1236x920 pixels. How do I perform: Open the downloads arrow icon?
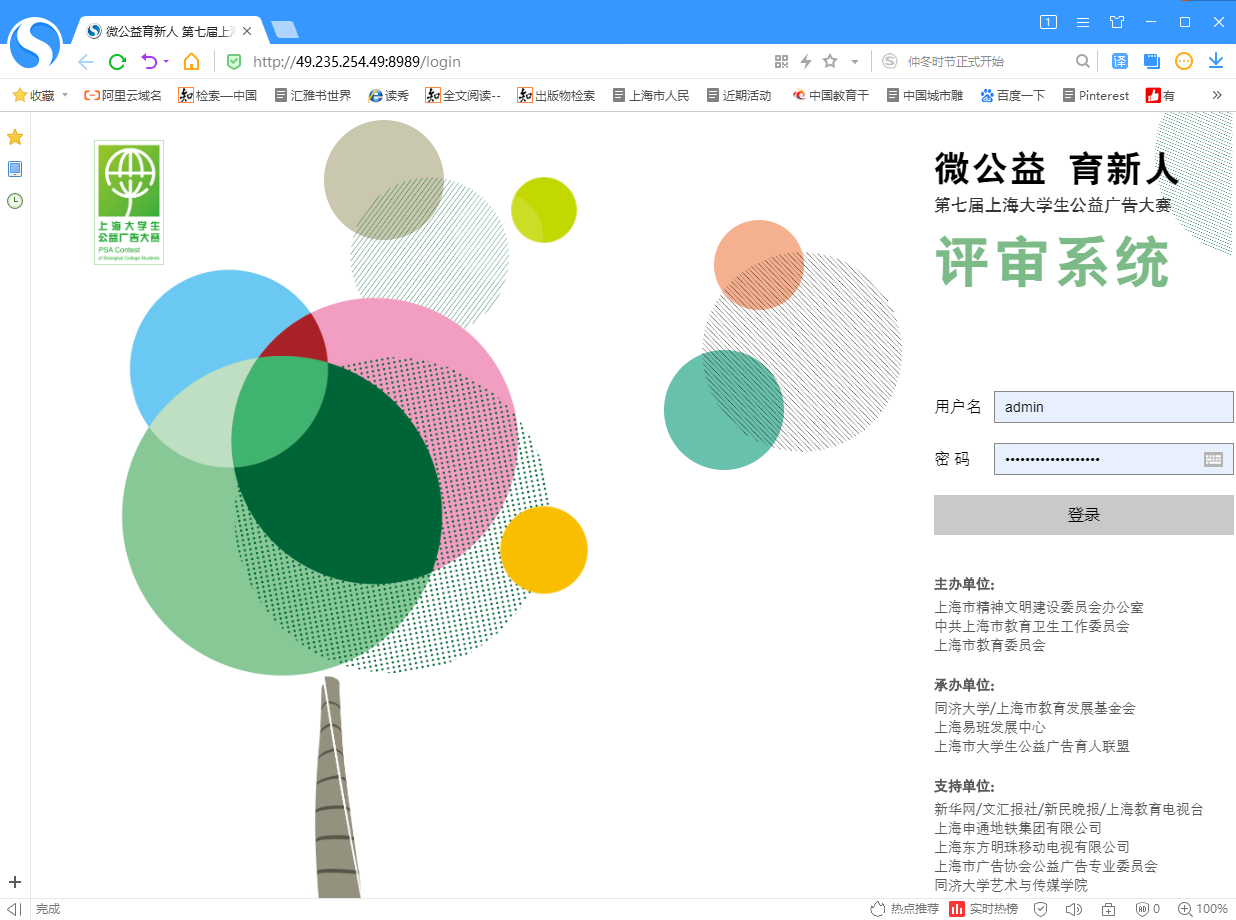click(1216, 62)
